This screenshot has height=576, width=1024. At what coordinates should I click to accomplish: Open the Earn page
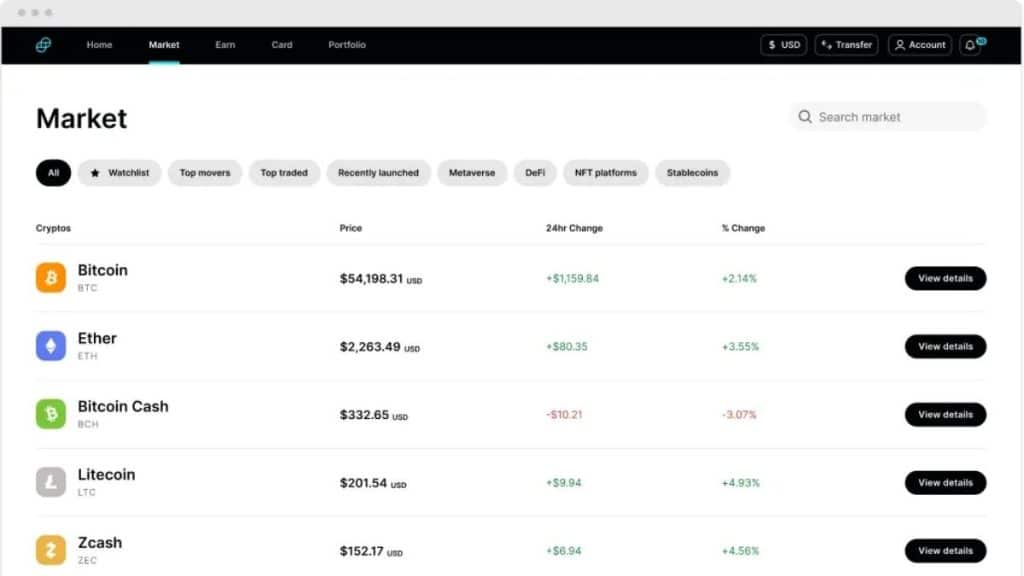click(225, 44)
